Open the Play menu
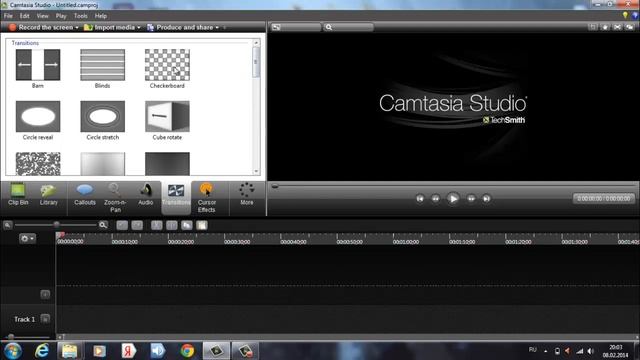The height and width of the screenshot is (360, 640). point(61,16)
